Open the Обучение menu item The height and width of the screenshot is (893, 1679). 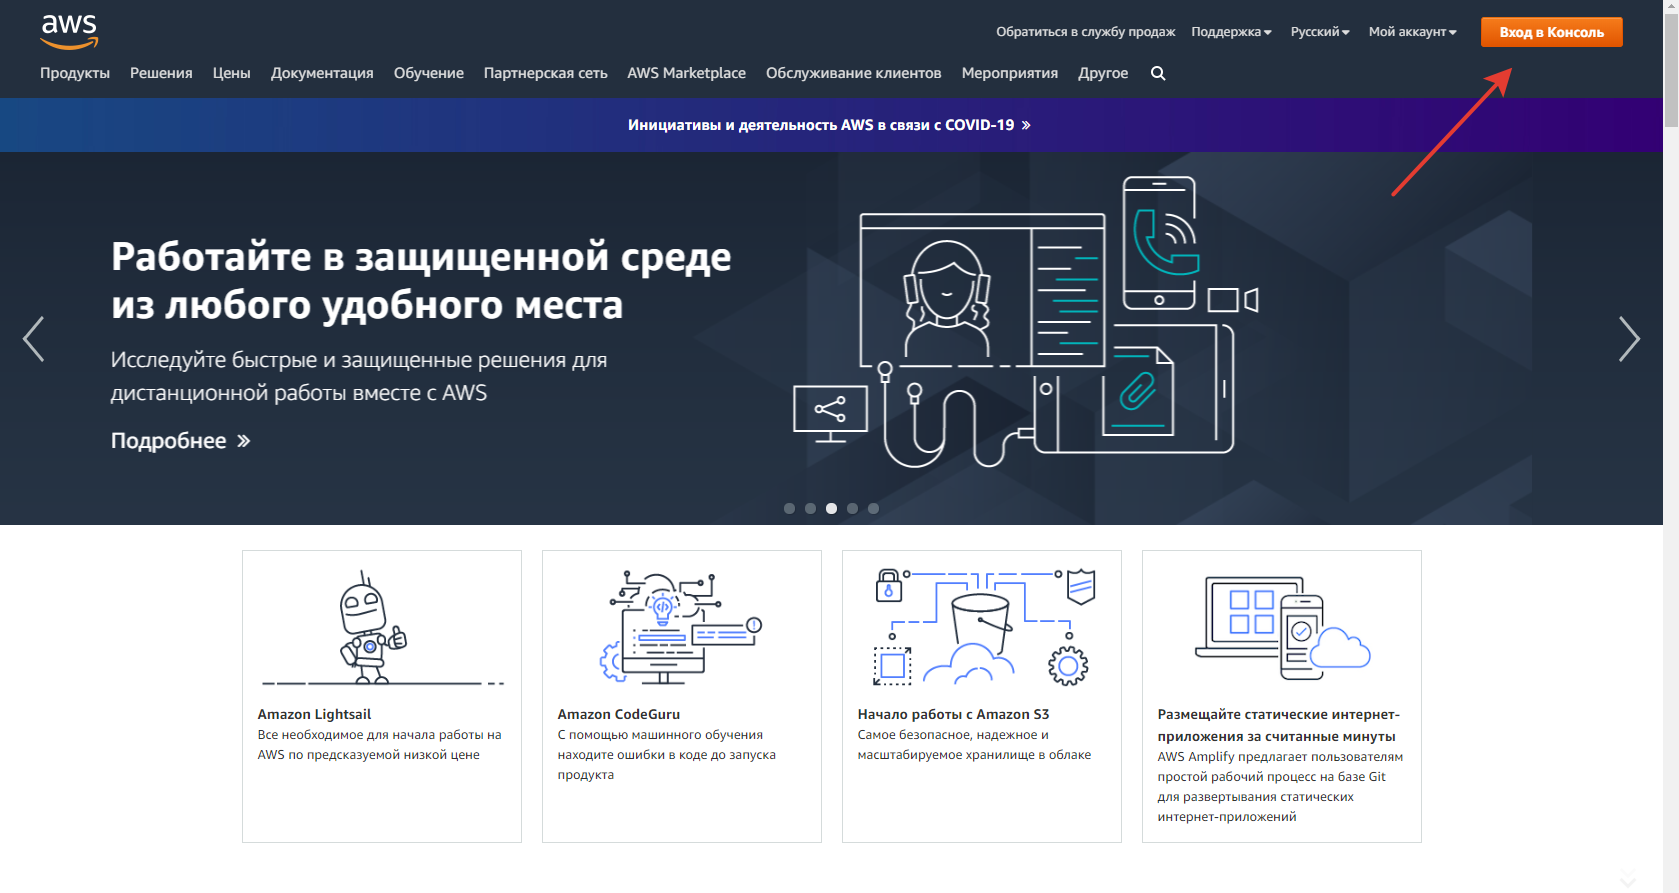[x=429, y=73]
